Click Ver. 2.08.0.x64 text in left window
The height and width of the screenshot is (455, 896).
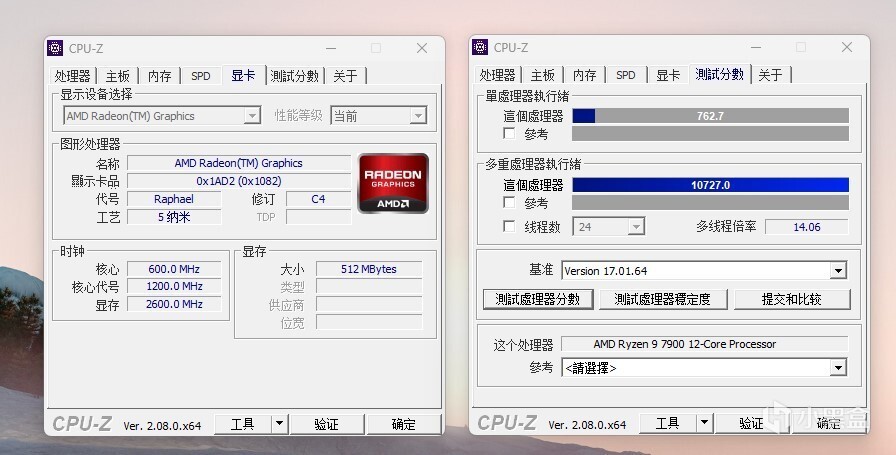162,426
